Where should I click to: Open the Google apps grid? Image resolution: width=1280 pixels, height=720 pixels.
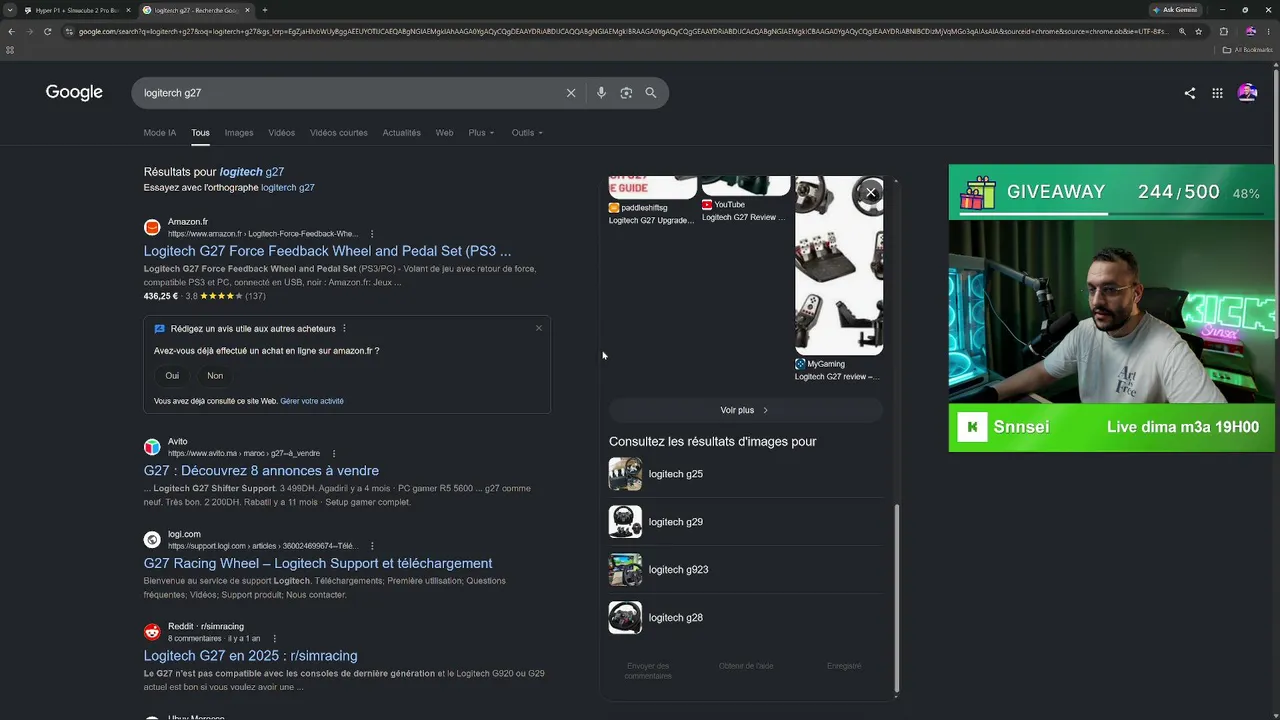[x=1217, y=93]
